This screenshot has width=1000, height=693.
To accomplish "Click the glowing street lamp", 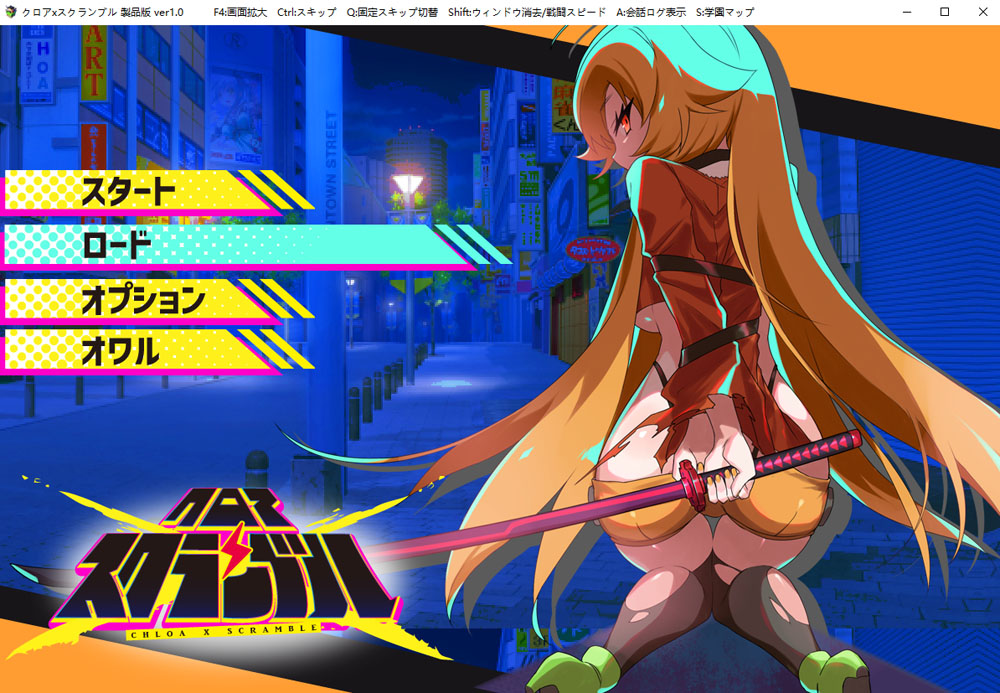I will 407,184.
